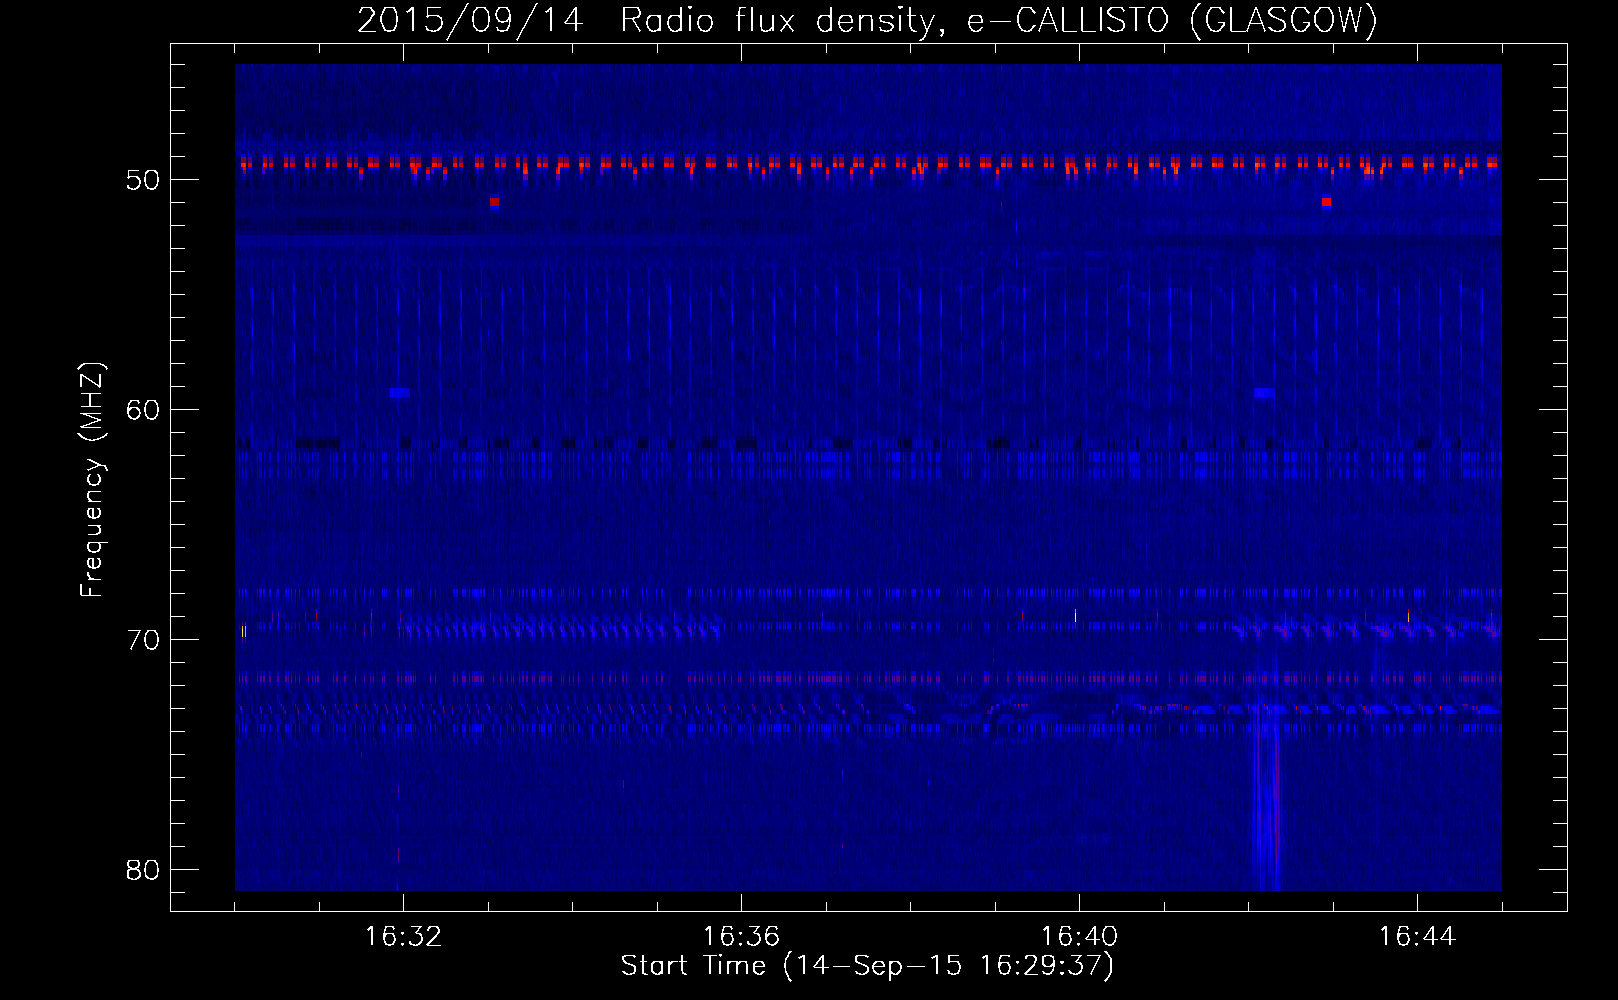Click the 16:36 time tick label

(x=741, y=937)
